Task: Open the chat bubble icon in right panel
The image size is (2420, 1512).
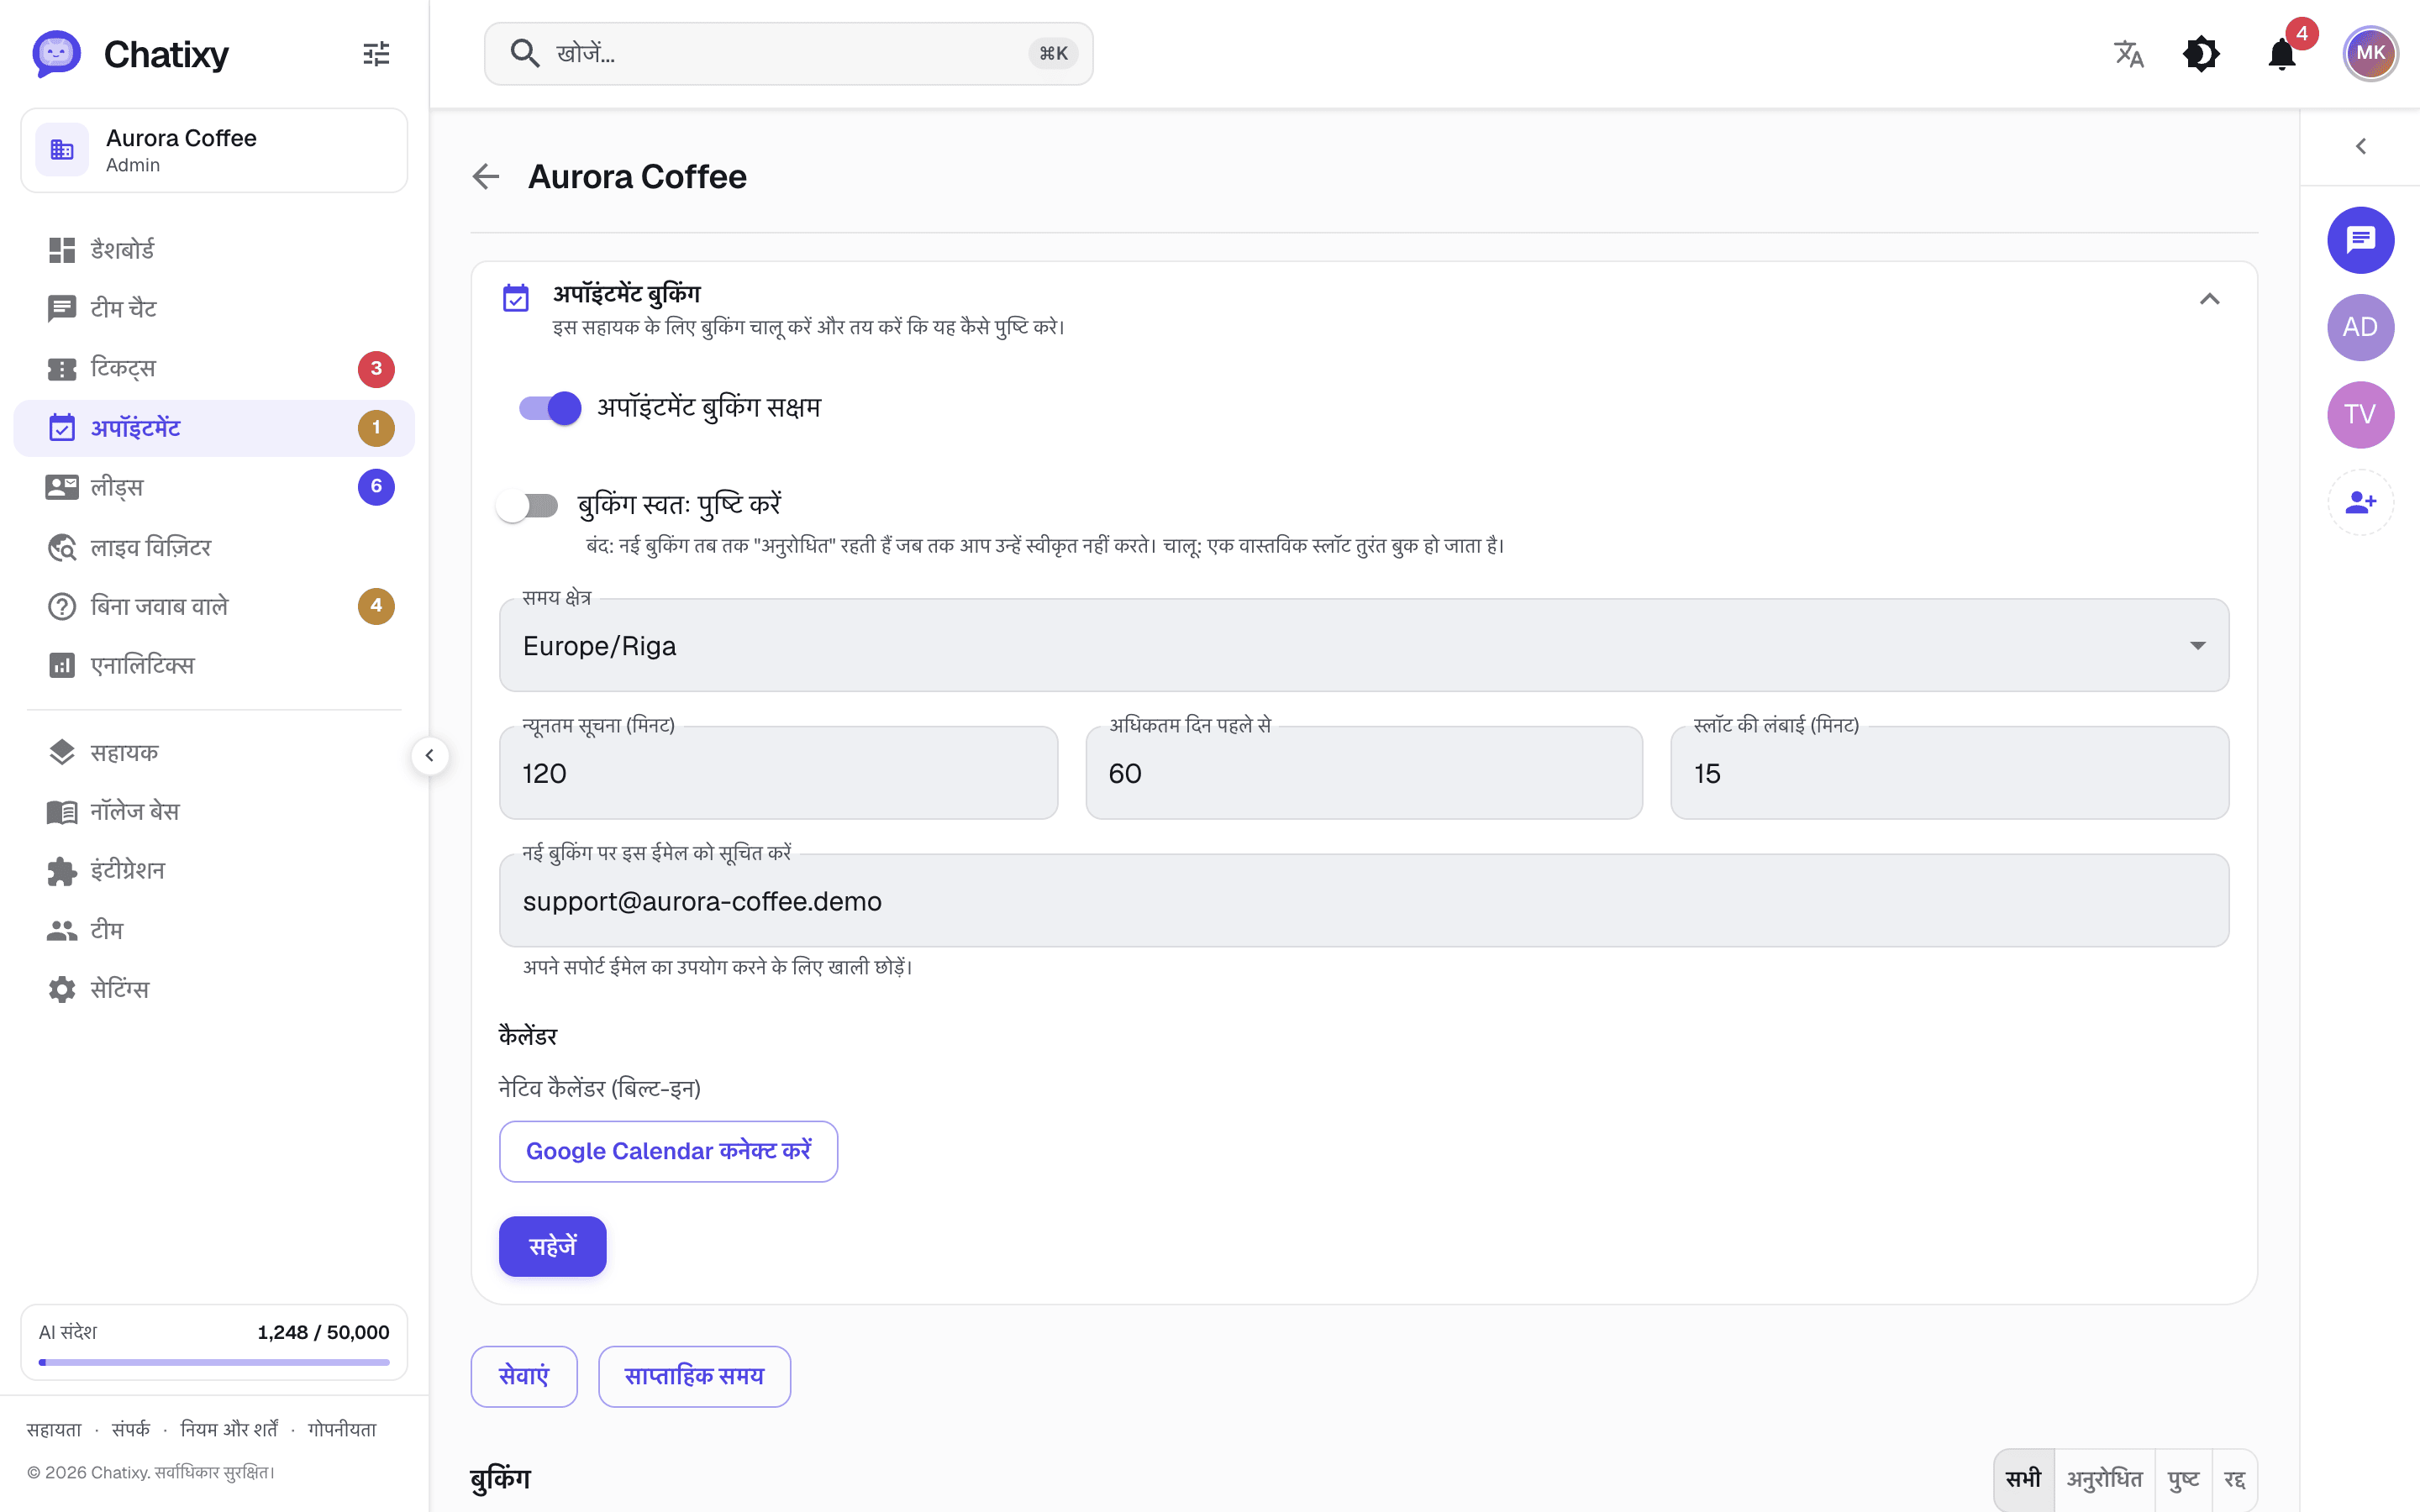Action: point(2360,240)
